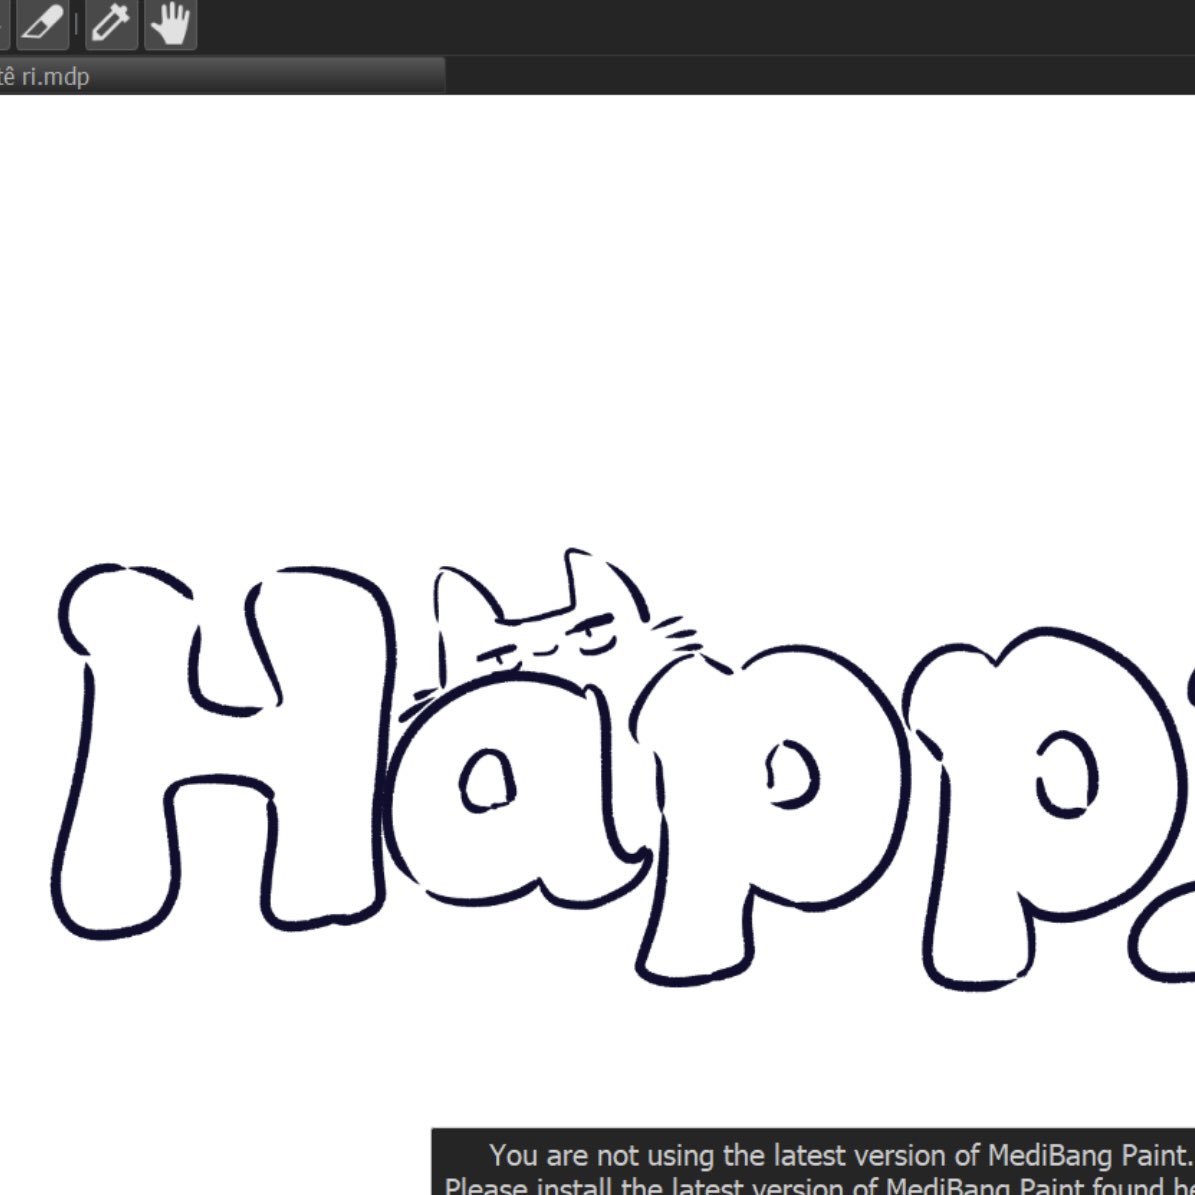Click the "You are not using the latest version" notice
The image size is (1195, 1195).
813,1162
